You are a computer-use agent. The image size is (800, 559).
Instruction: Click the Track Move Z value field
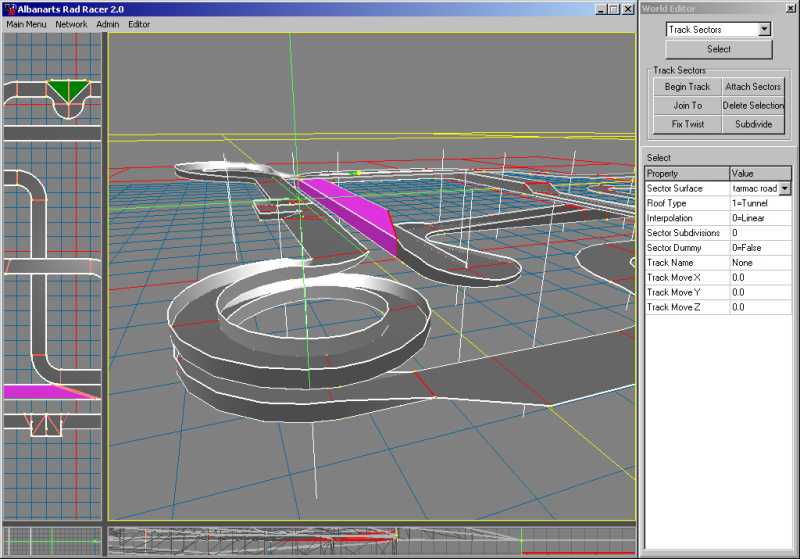click(760, 307)
